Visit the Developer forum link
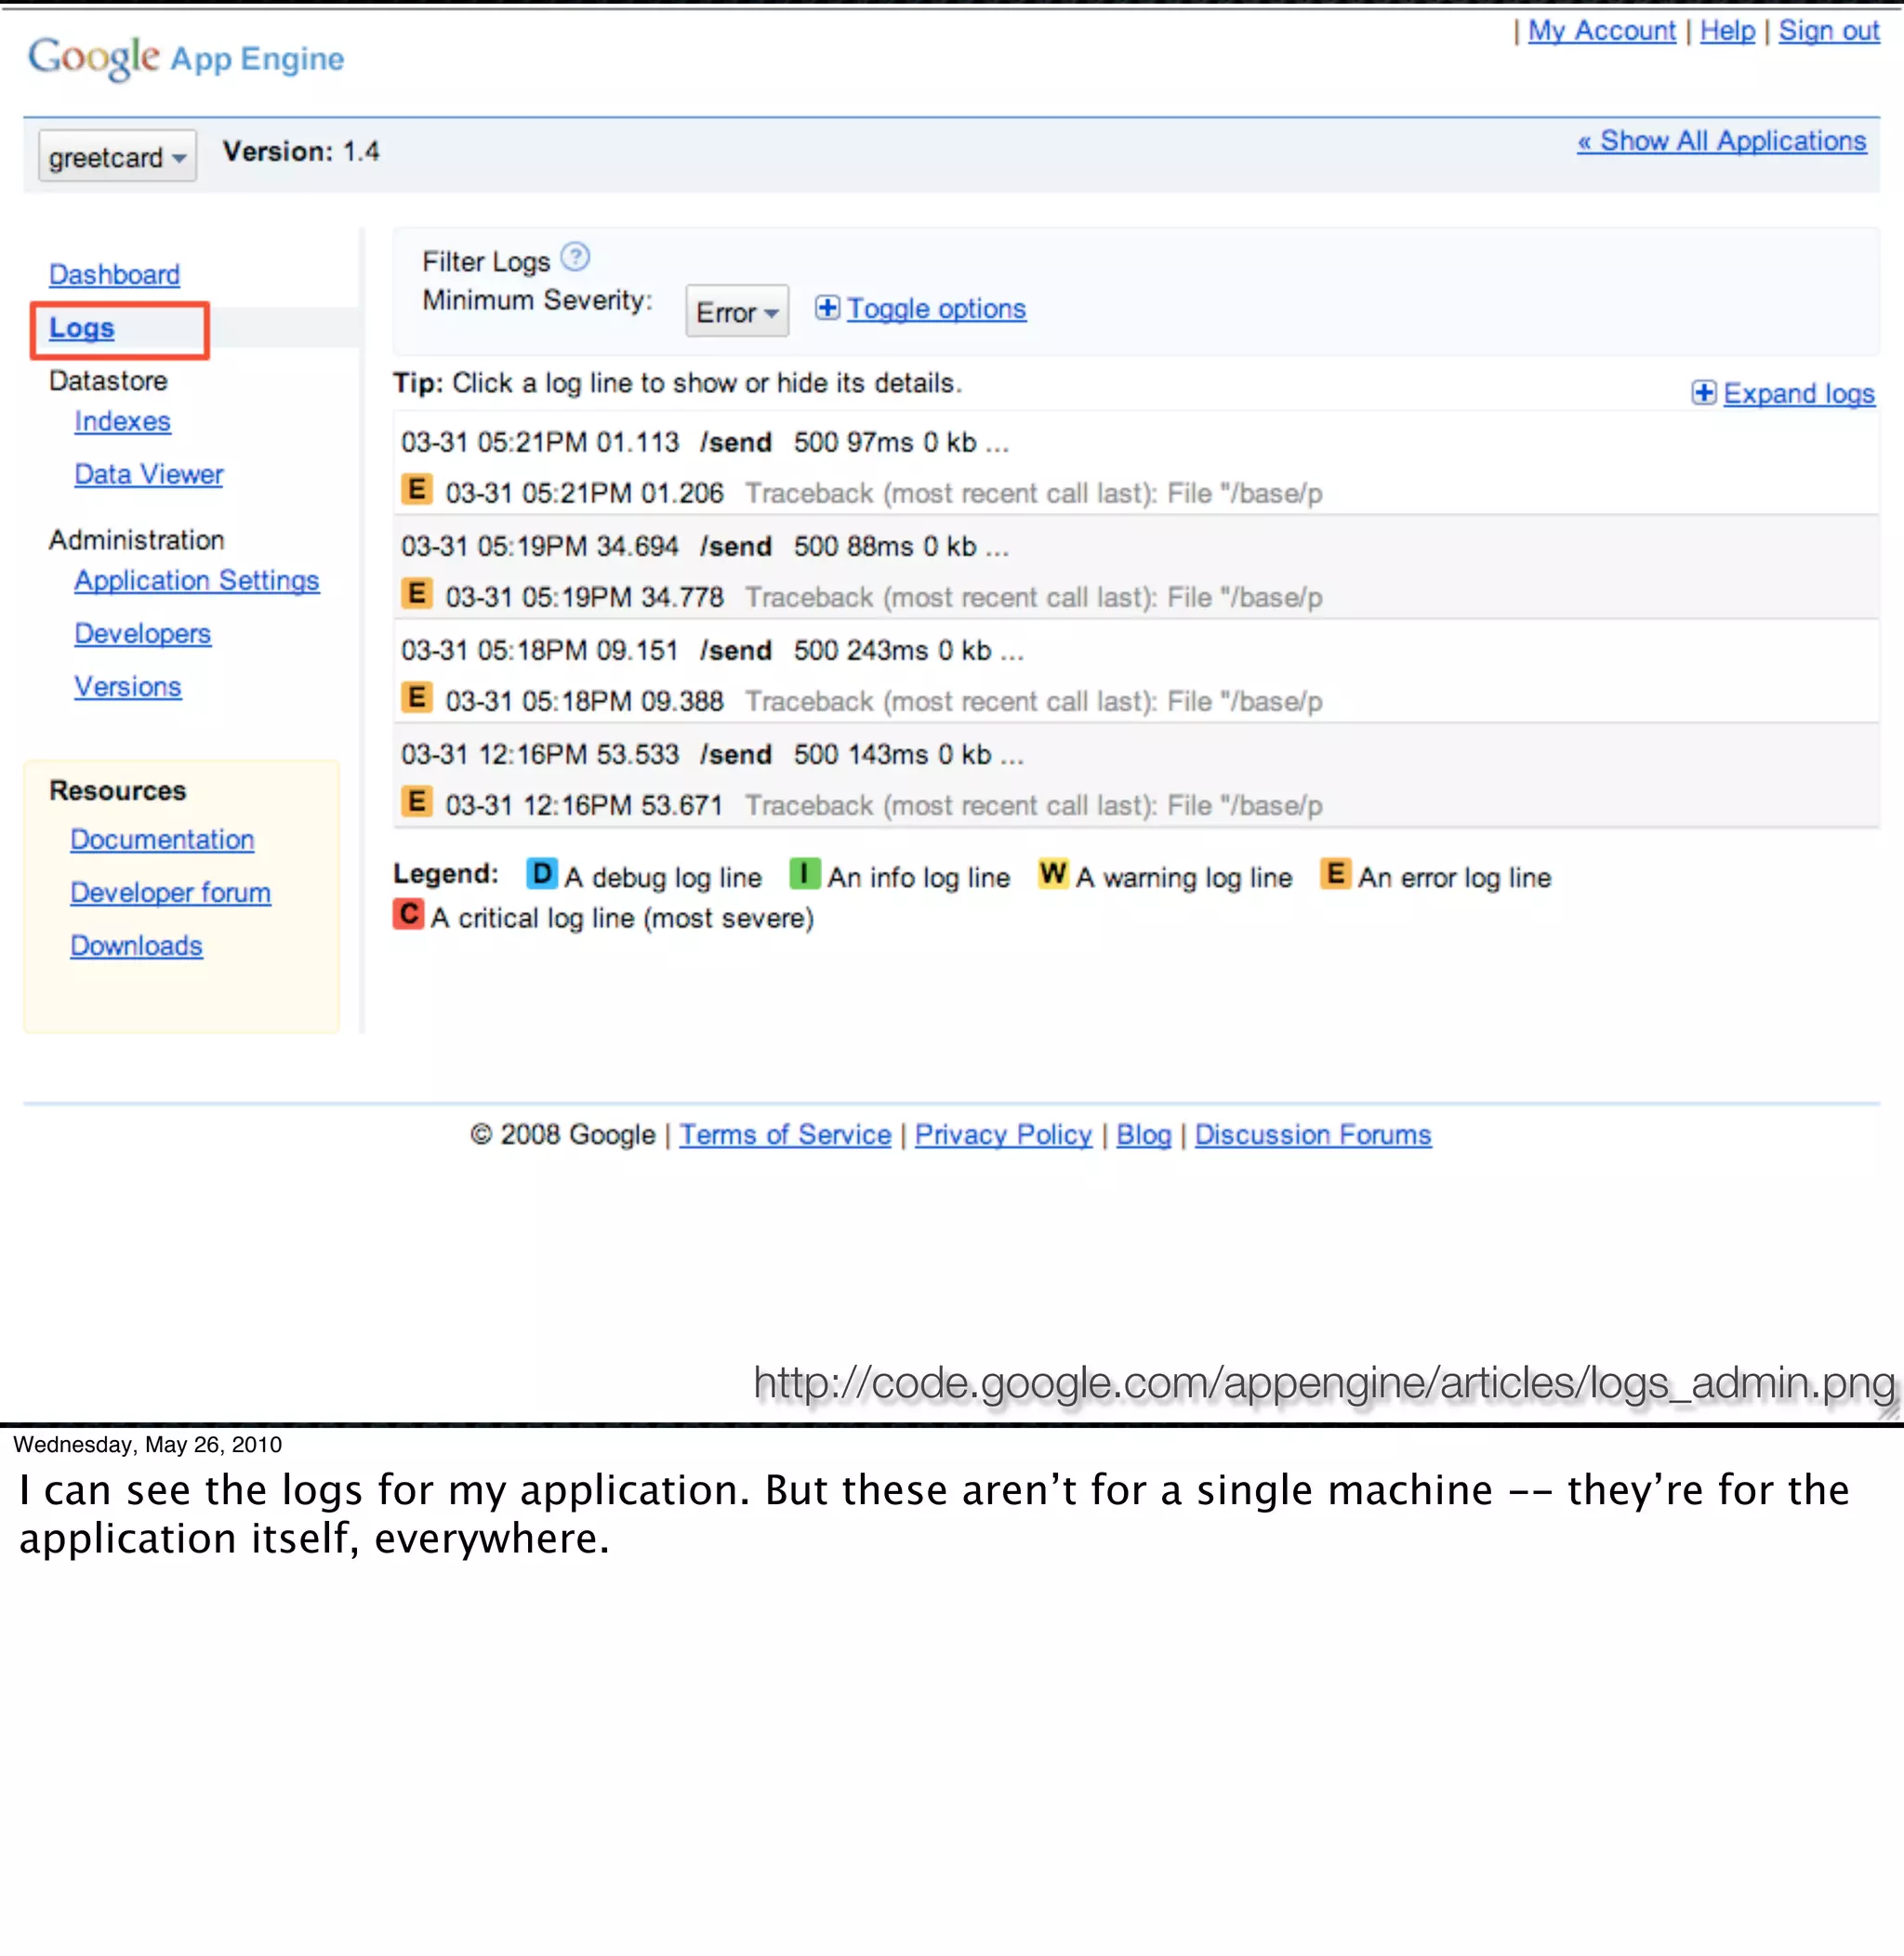1904x1956 pixels. (x=171, y=893)
